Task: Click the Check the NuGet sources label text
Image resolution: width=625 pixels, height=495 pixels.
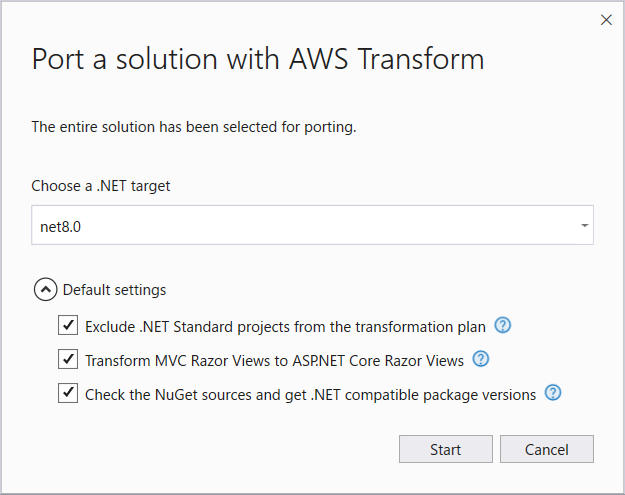Action: pyautogui.click(x=310, y=394)
